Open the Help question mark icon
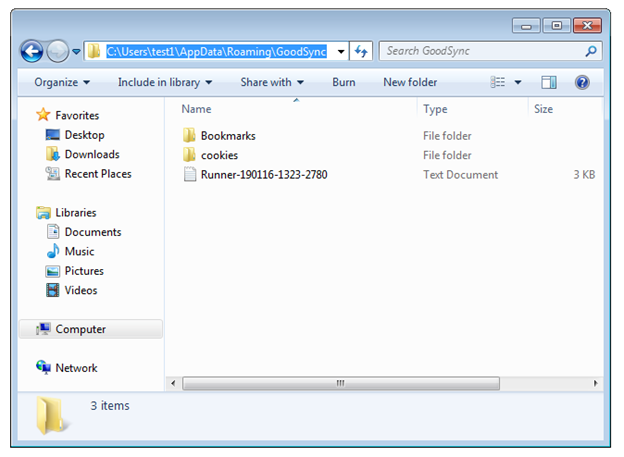The image size is (624, 457). tap(582, 82)
